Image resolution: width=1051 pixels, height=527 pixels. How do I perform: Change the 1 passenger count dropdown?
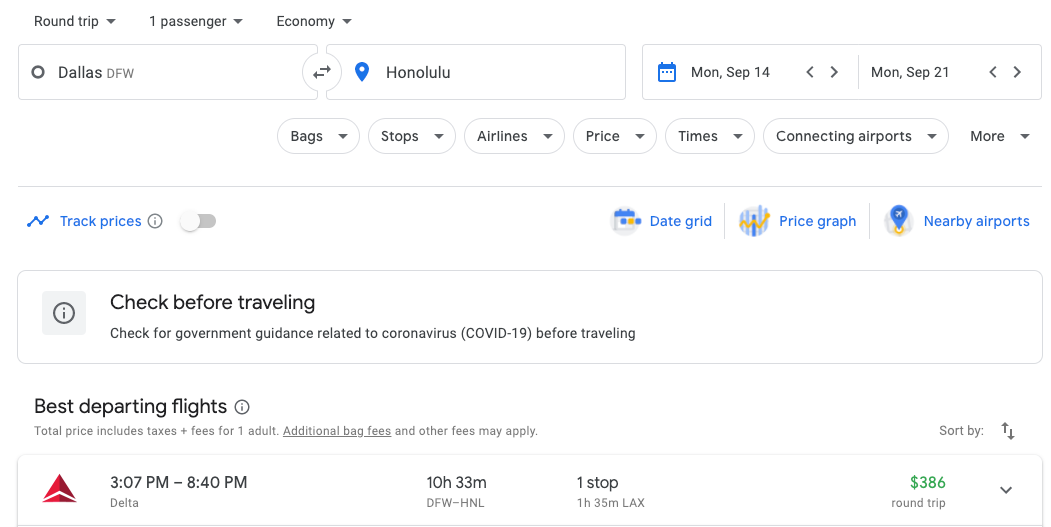tap(196, 21)
